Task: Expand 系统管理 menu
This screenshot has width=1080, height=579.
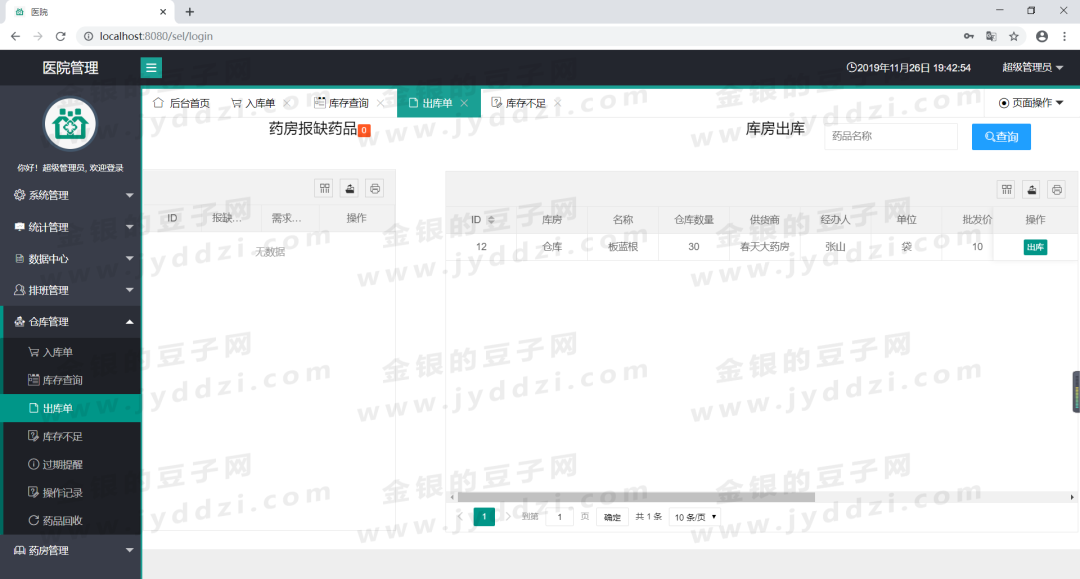Action: coord(70,196)
